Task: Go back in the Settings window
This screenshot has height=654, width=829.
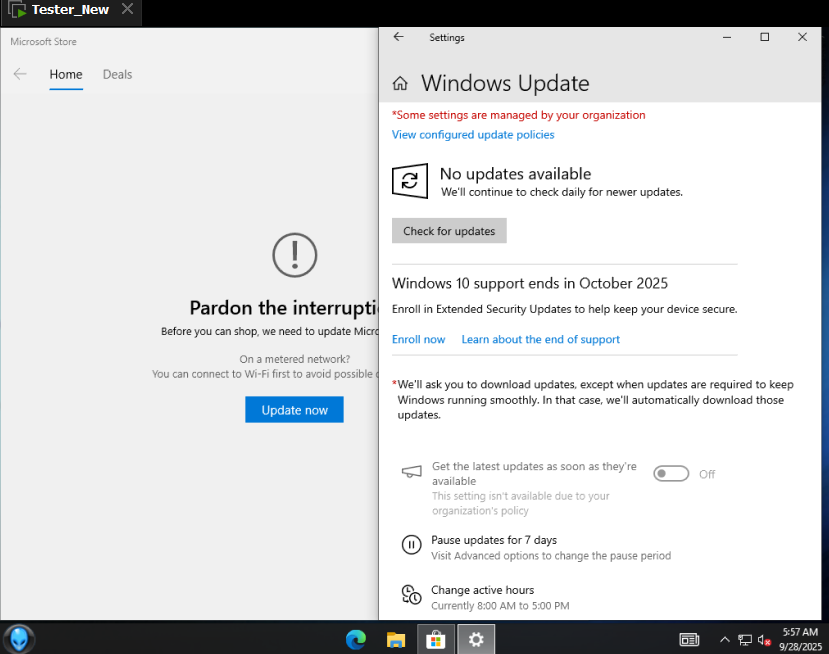Action: (x=399, y=37)
